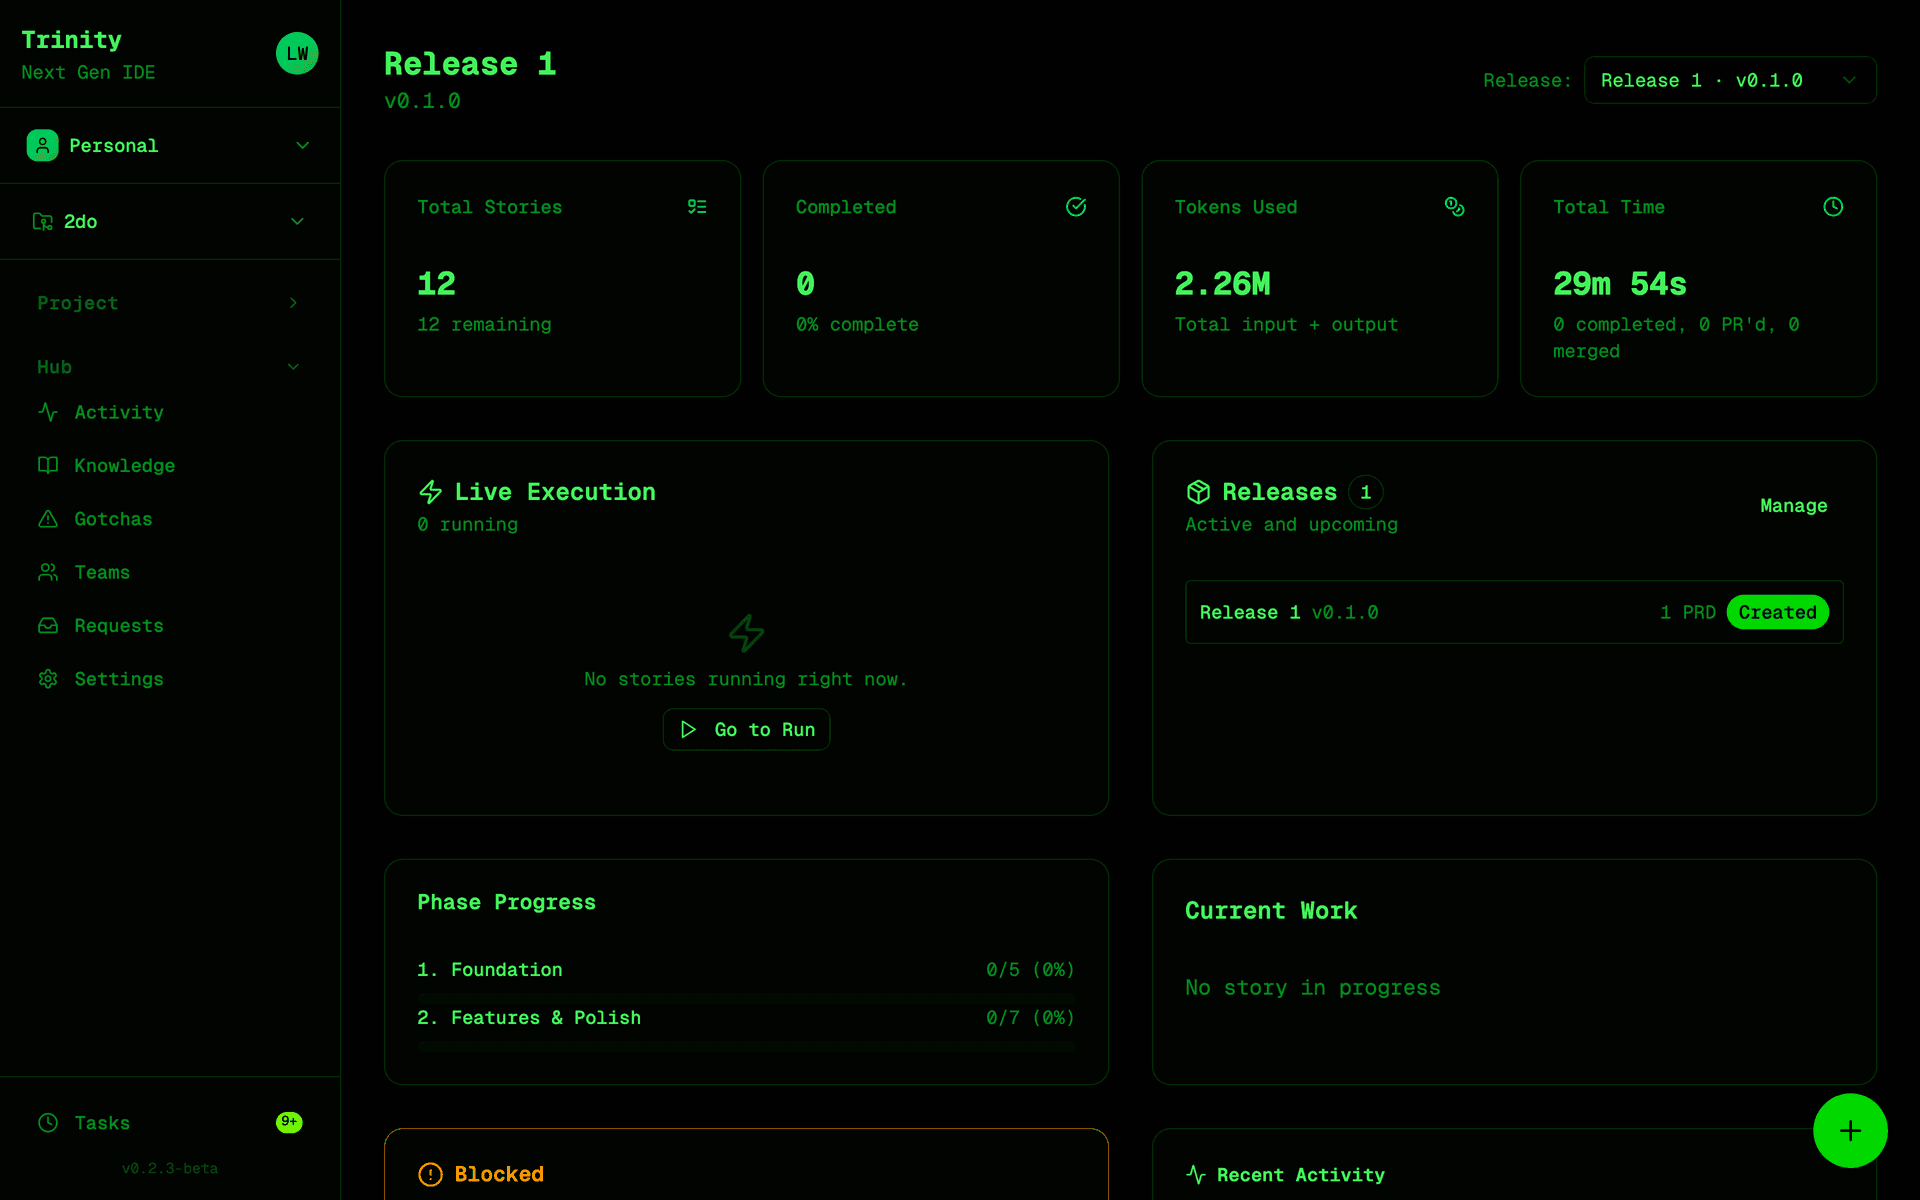This screenshot has height=1200, width=1920.
Task: Click the Trinity app title
Action: click(x=72, y=40)
